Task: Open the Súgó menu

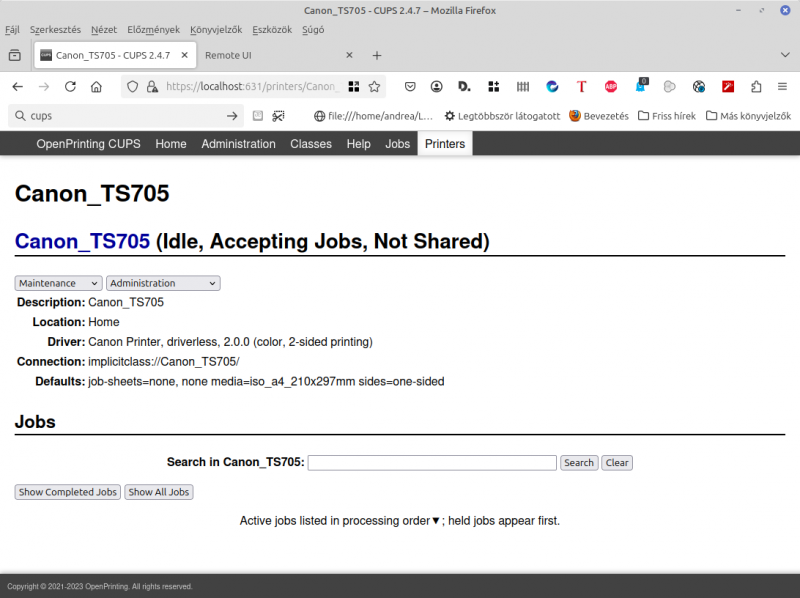Action: (x=313, y=30)
